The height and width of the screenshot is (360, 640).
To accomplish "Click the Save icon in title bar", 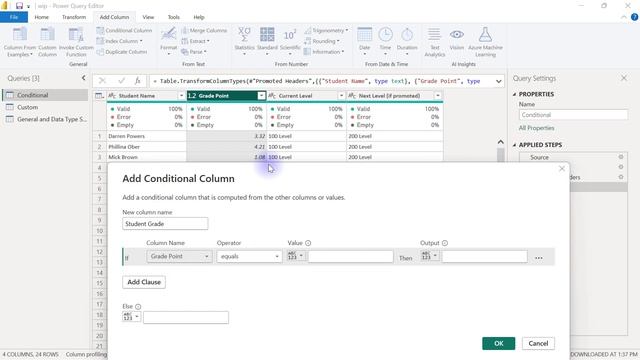I will point(19,6).
